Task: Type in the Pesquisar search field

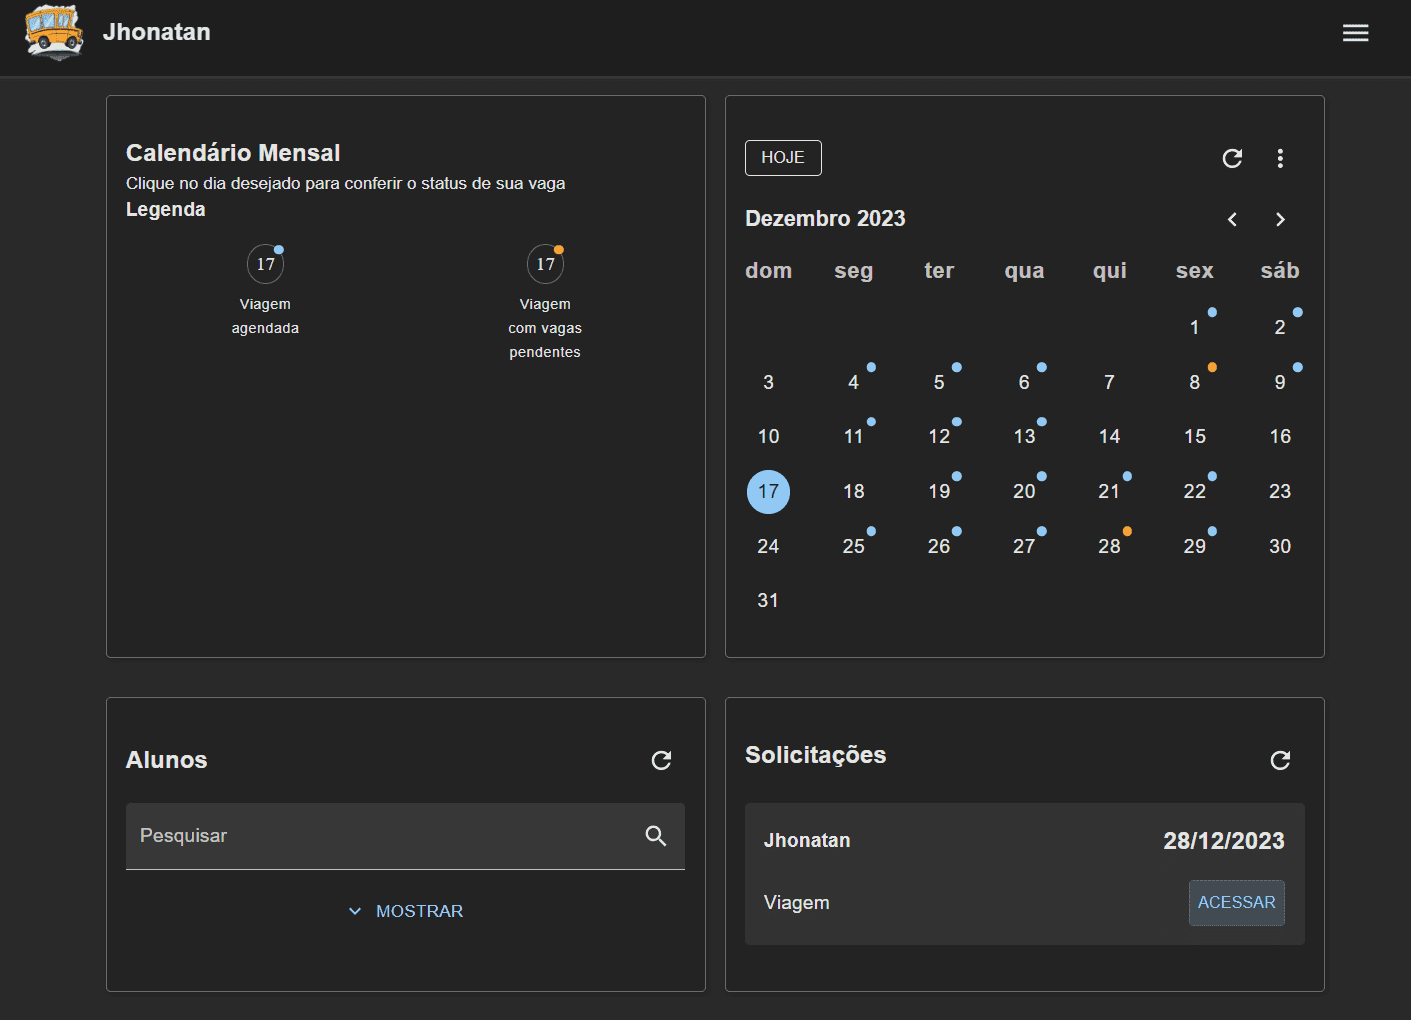Action: [380, 836]
